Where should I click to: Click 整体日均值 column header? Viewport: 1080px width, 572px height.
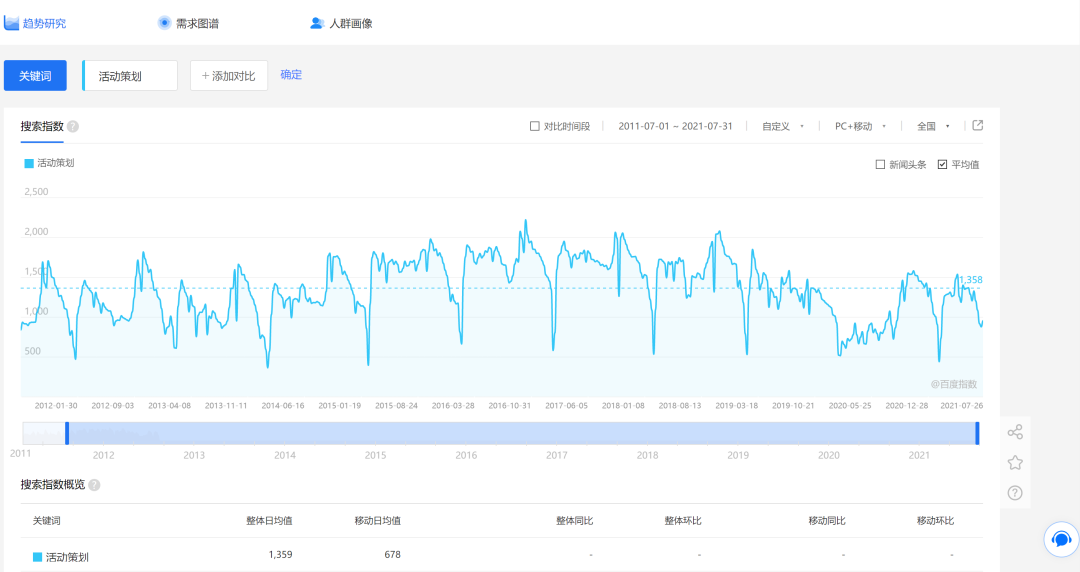(x=269, y=520)
